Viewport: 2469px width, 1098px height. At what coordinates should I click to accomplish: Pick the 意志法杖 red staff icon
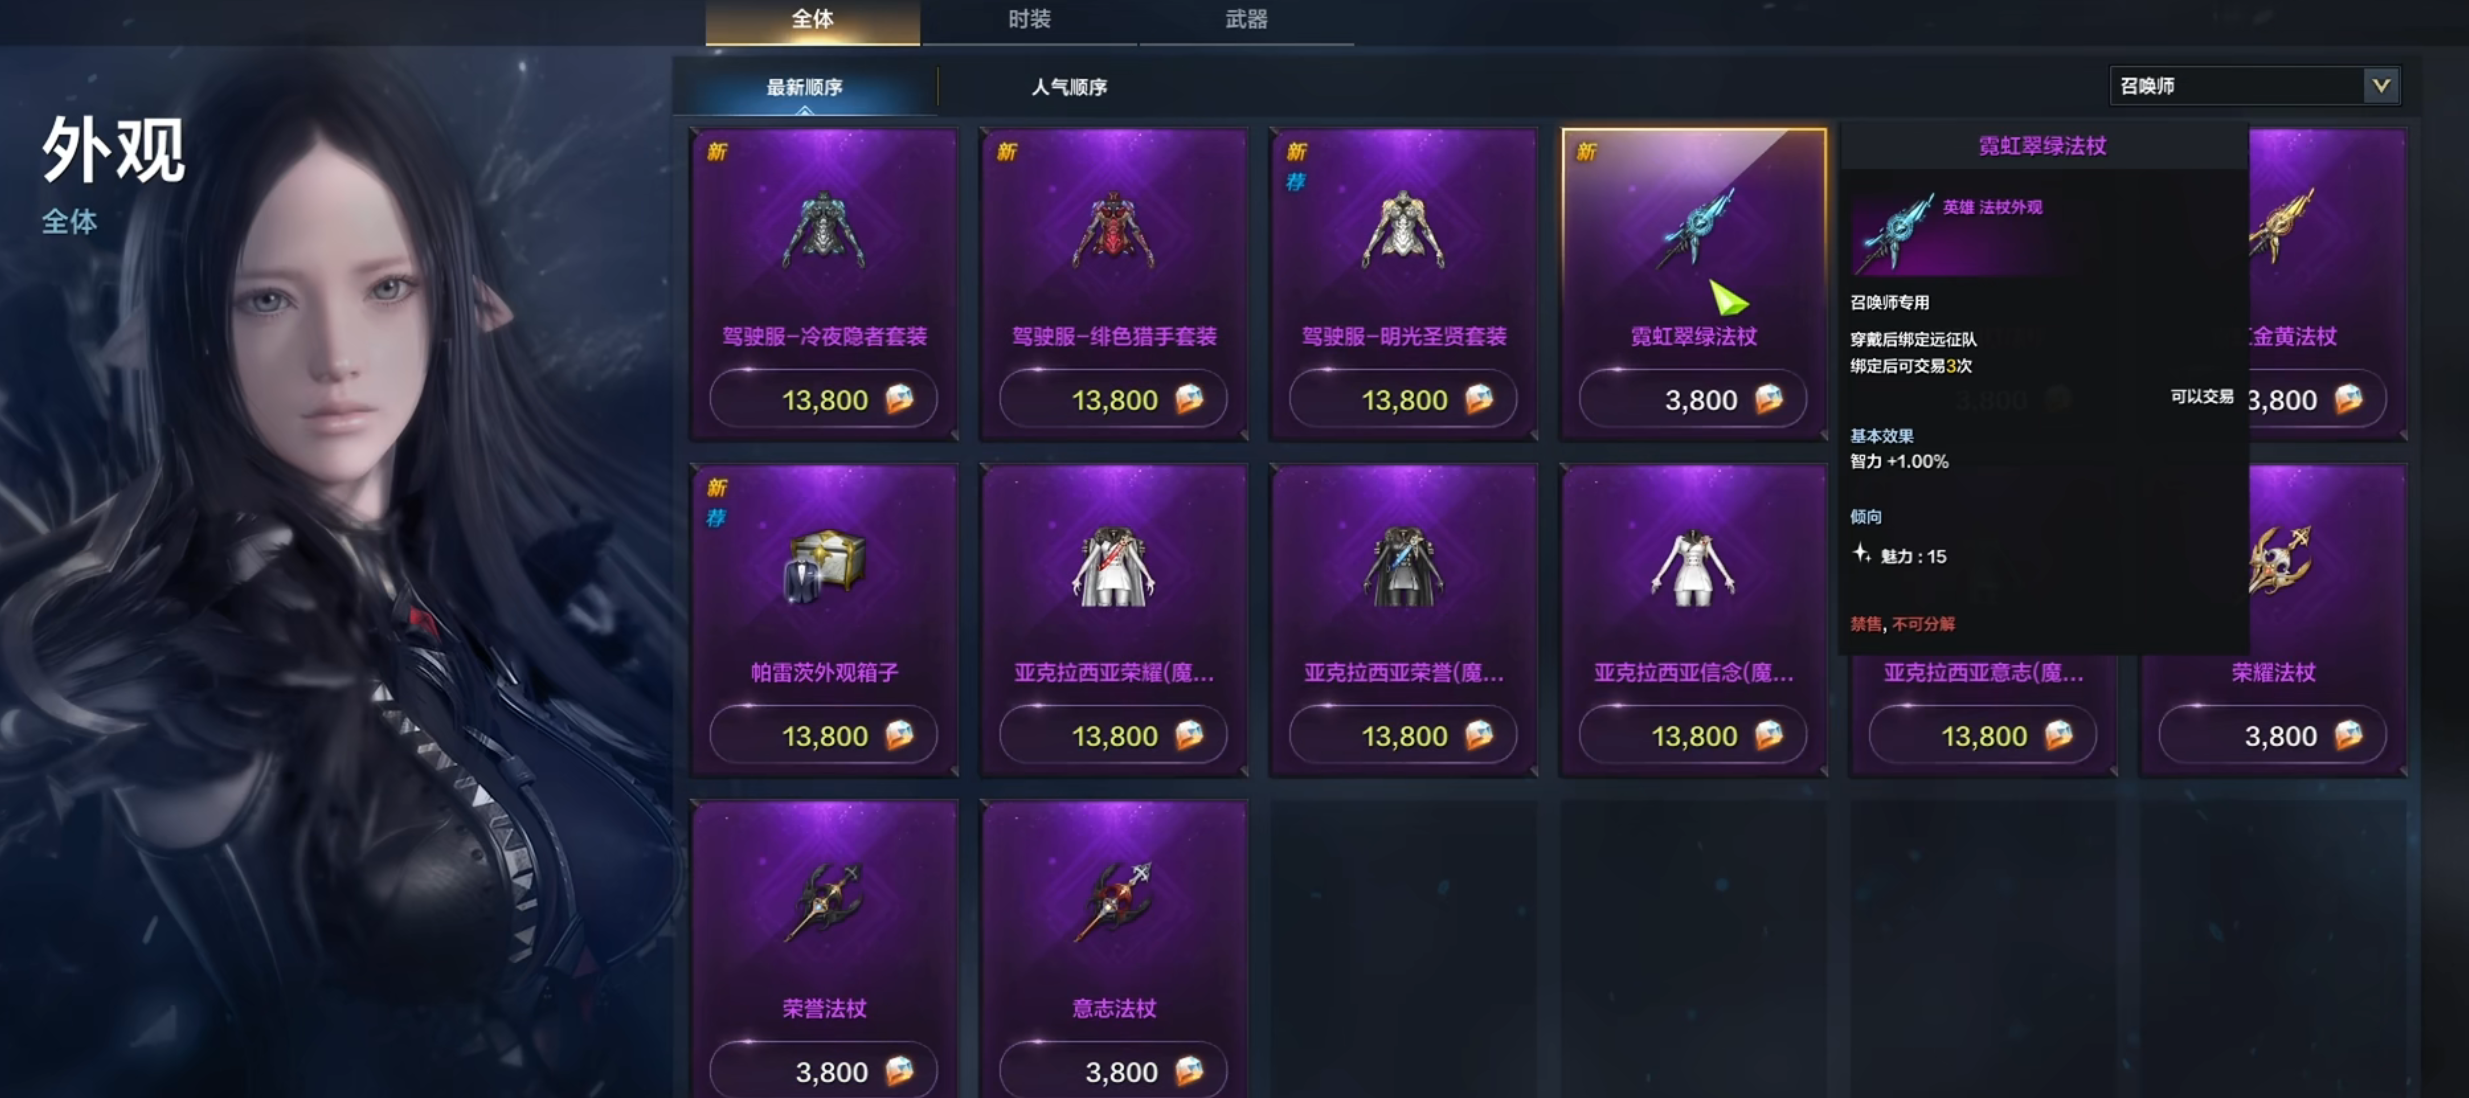[x=1113, y=902]
